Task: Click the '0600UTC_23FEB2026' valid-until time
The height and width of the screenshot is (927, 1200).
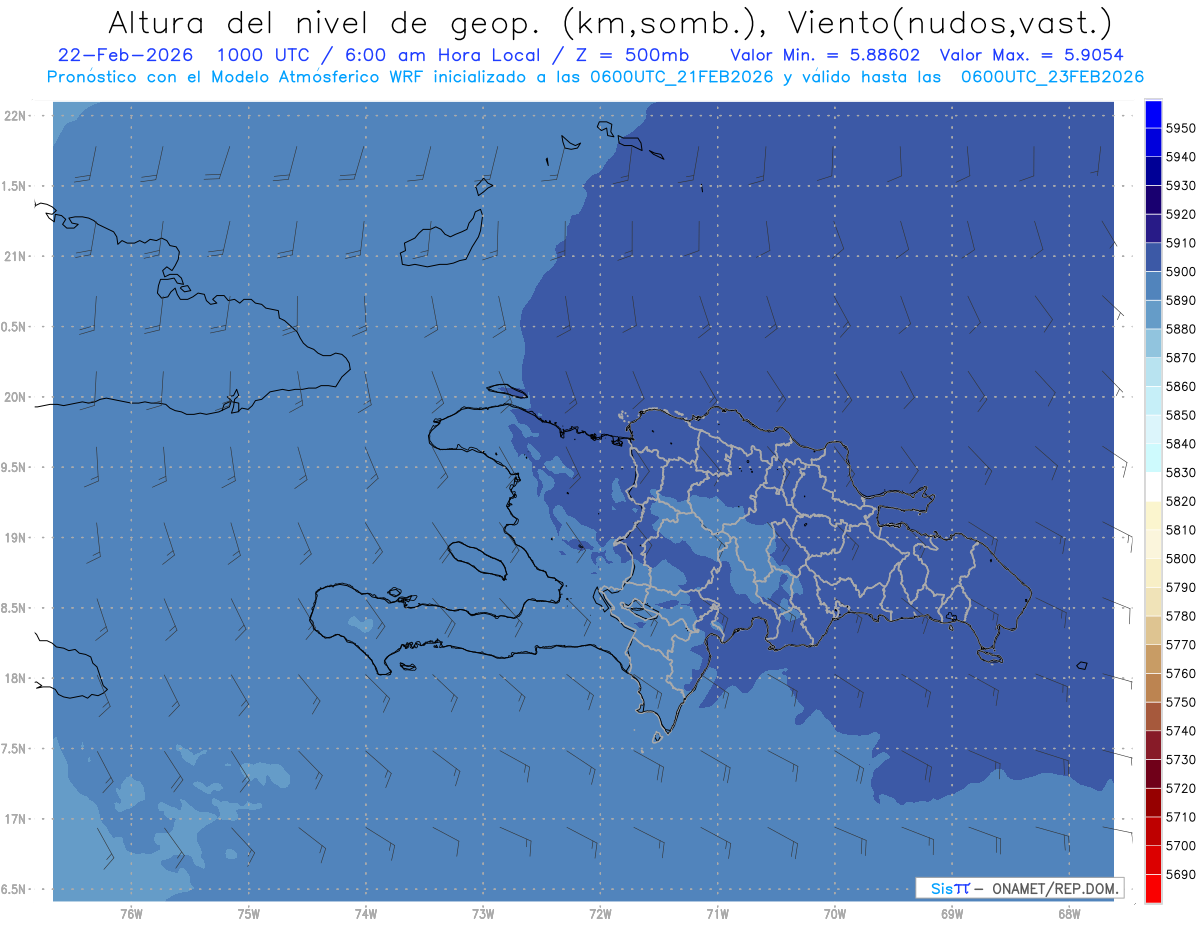Action: 1053,76
